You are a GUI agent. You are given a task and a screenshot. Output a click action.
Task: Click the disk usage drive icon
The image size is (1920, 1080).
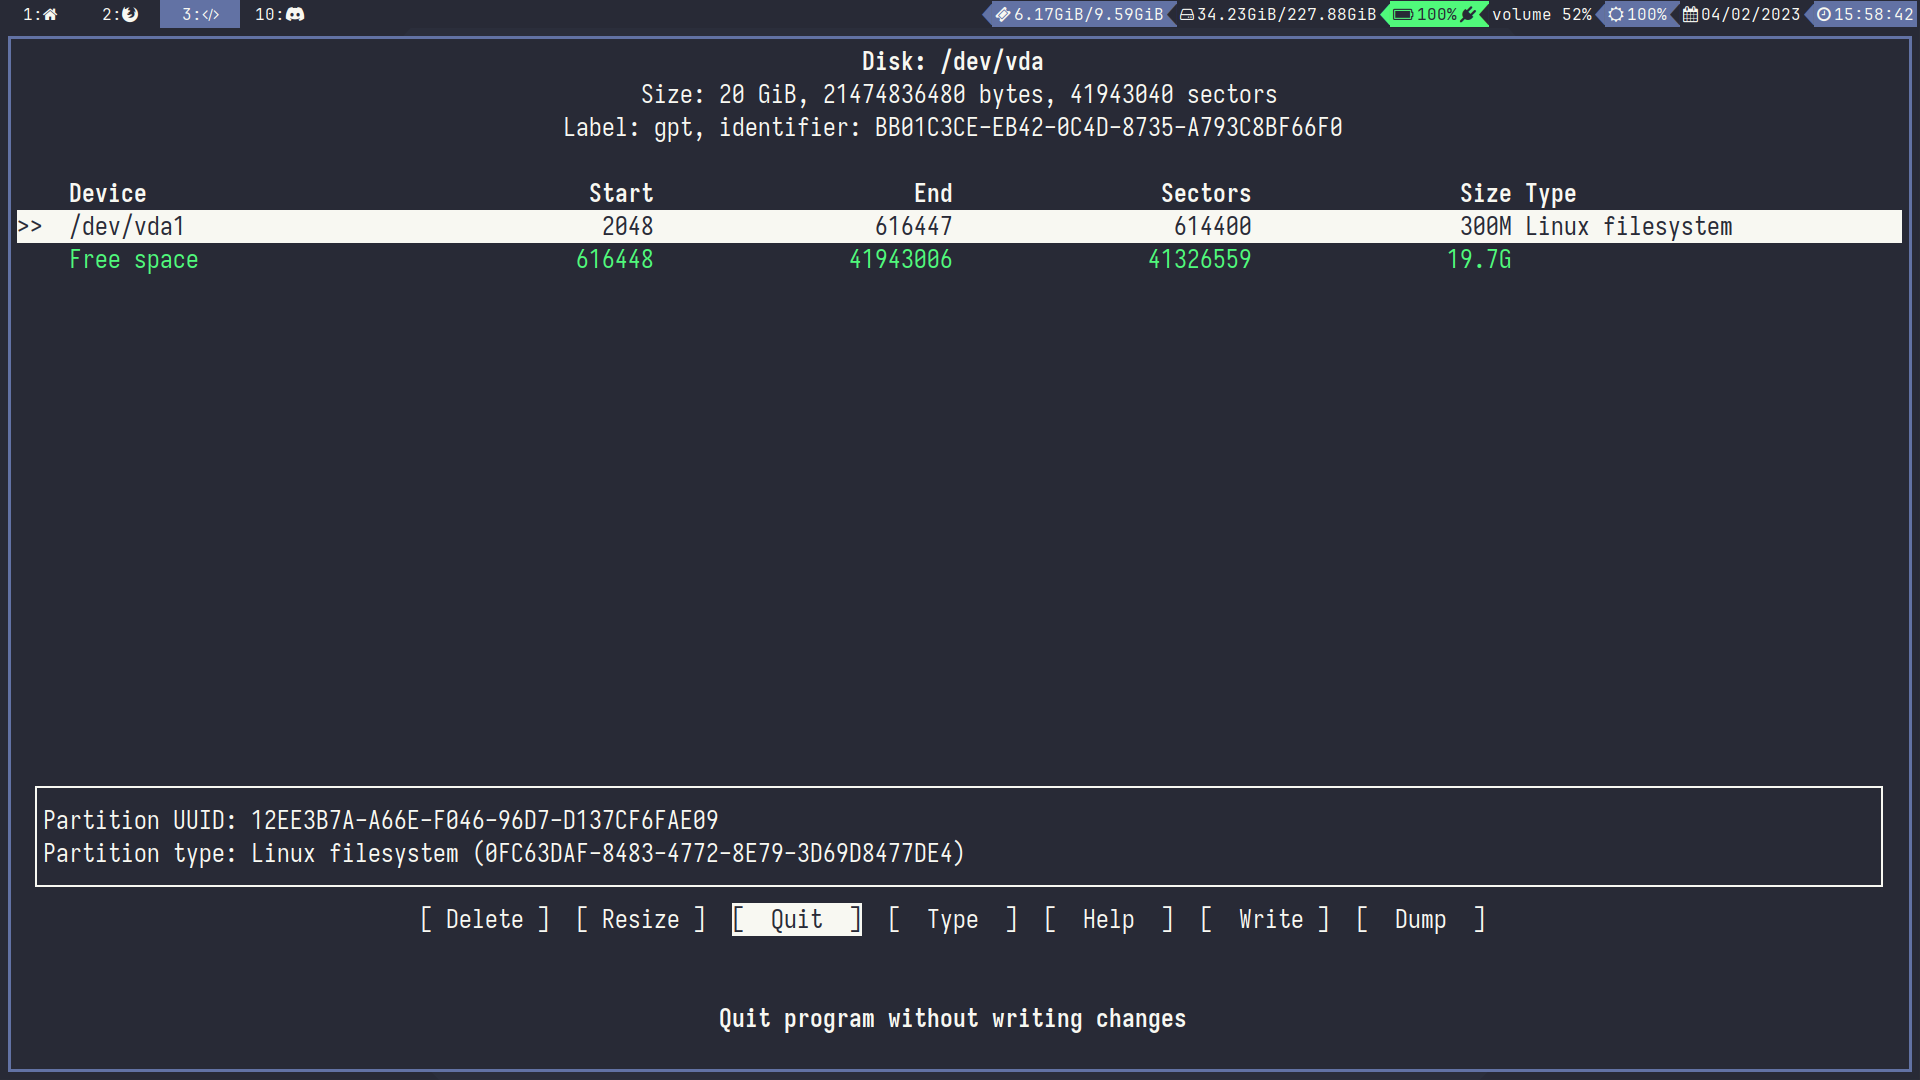pyautogui.click(x=1186, y=14)
